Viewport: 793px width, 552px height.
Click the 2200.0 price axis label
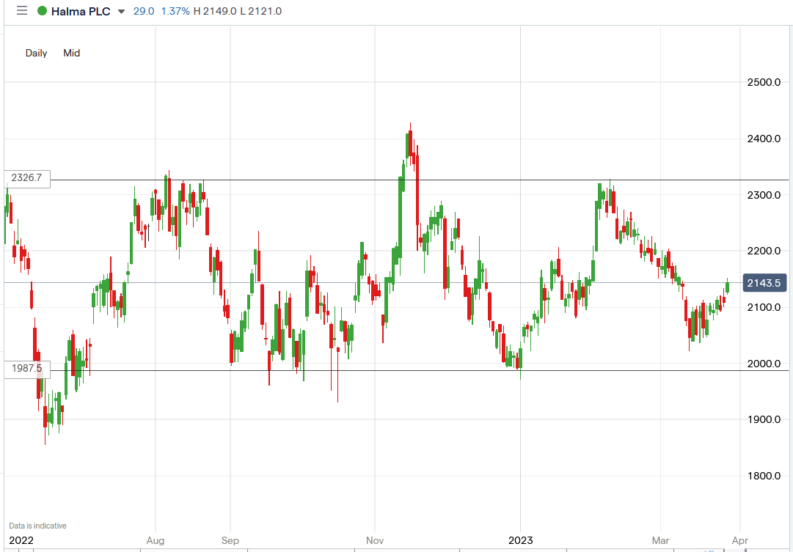click(764, 251)
